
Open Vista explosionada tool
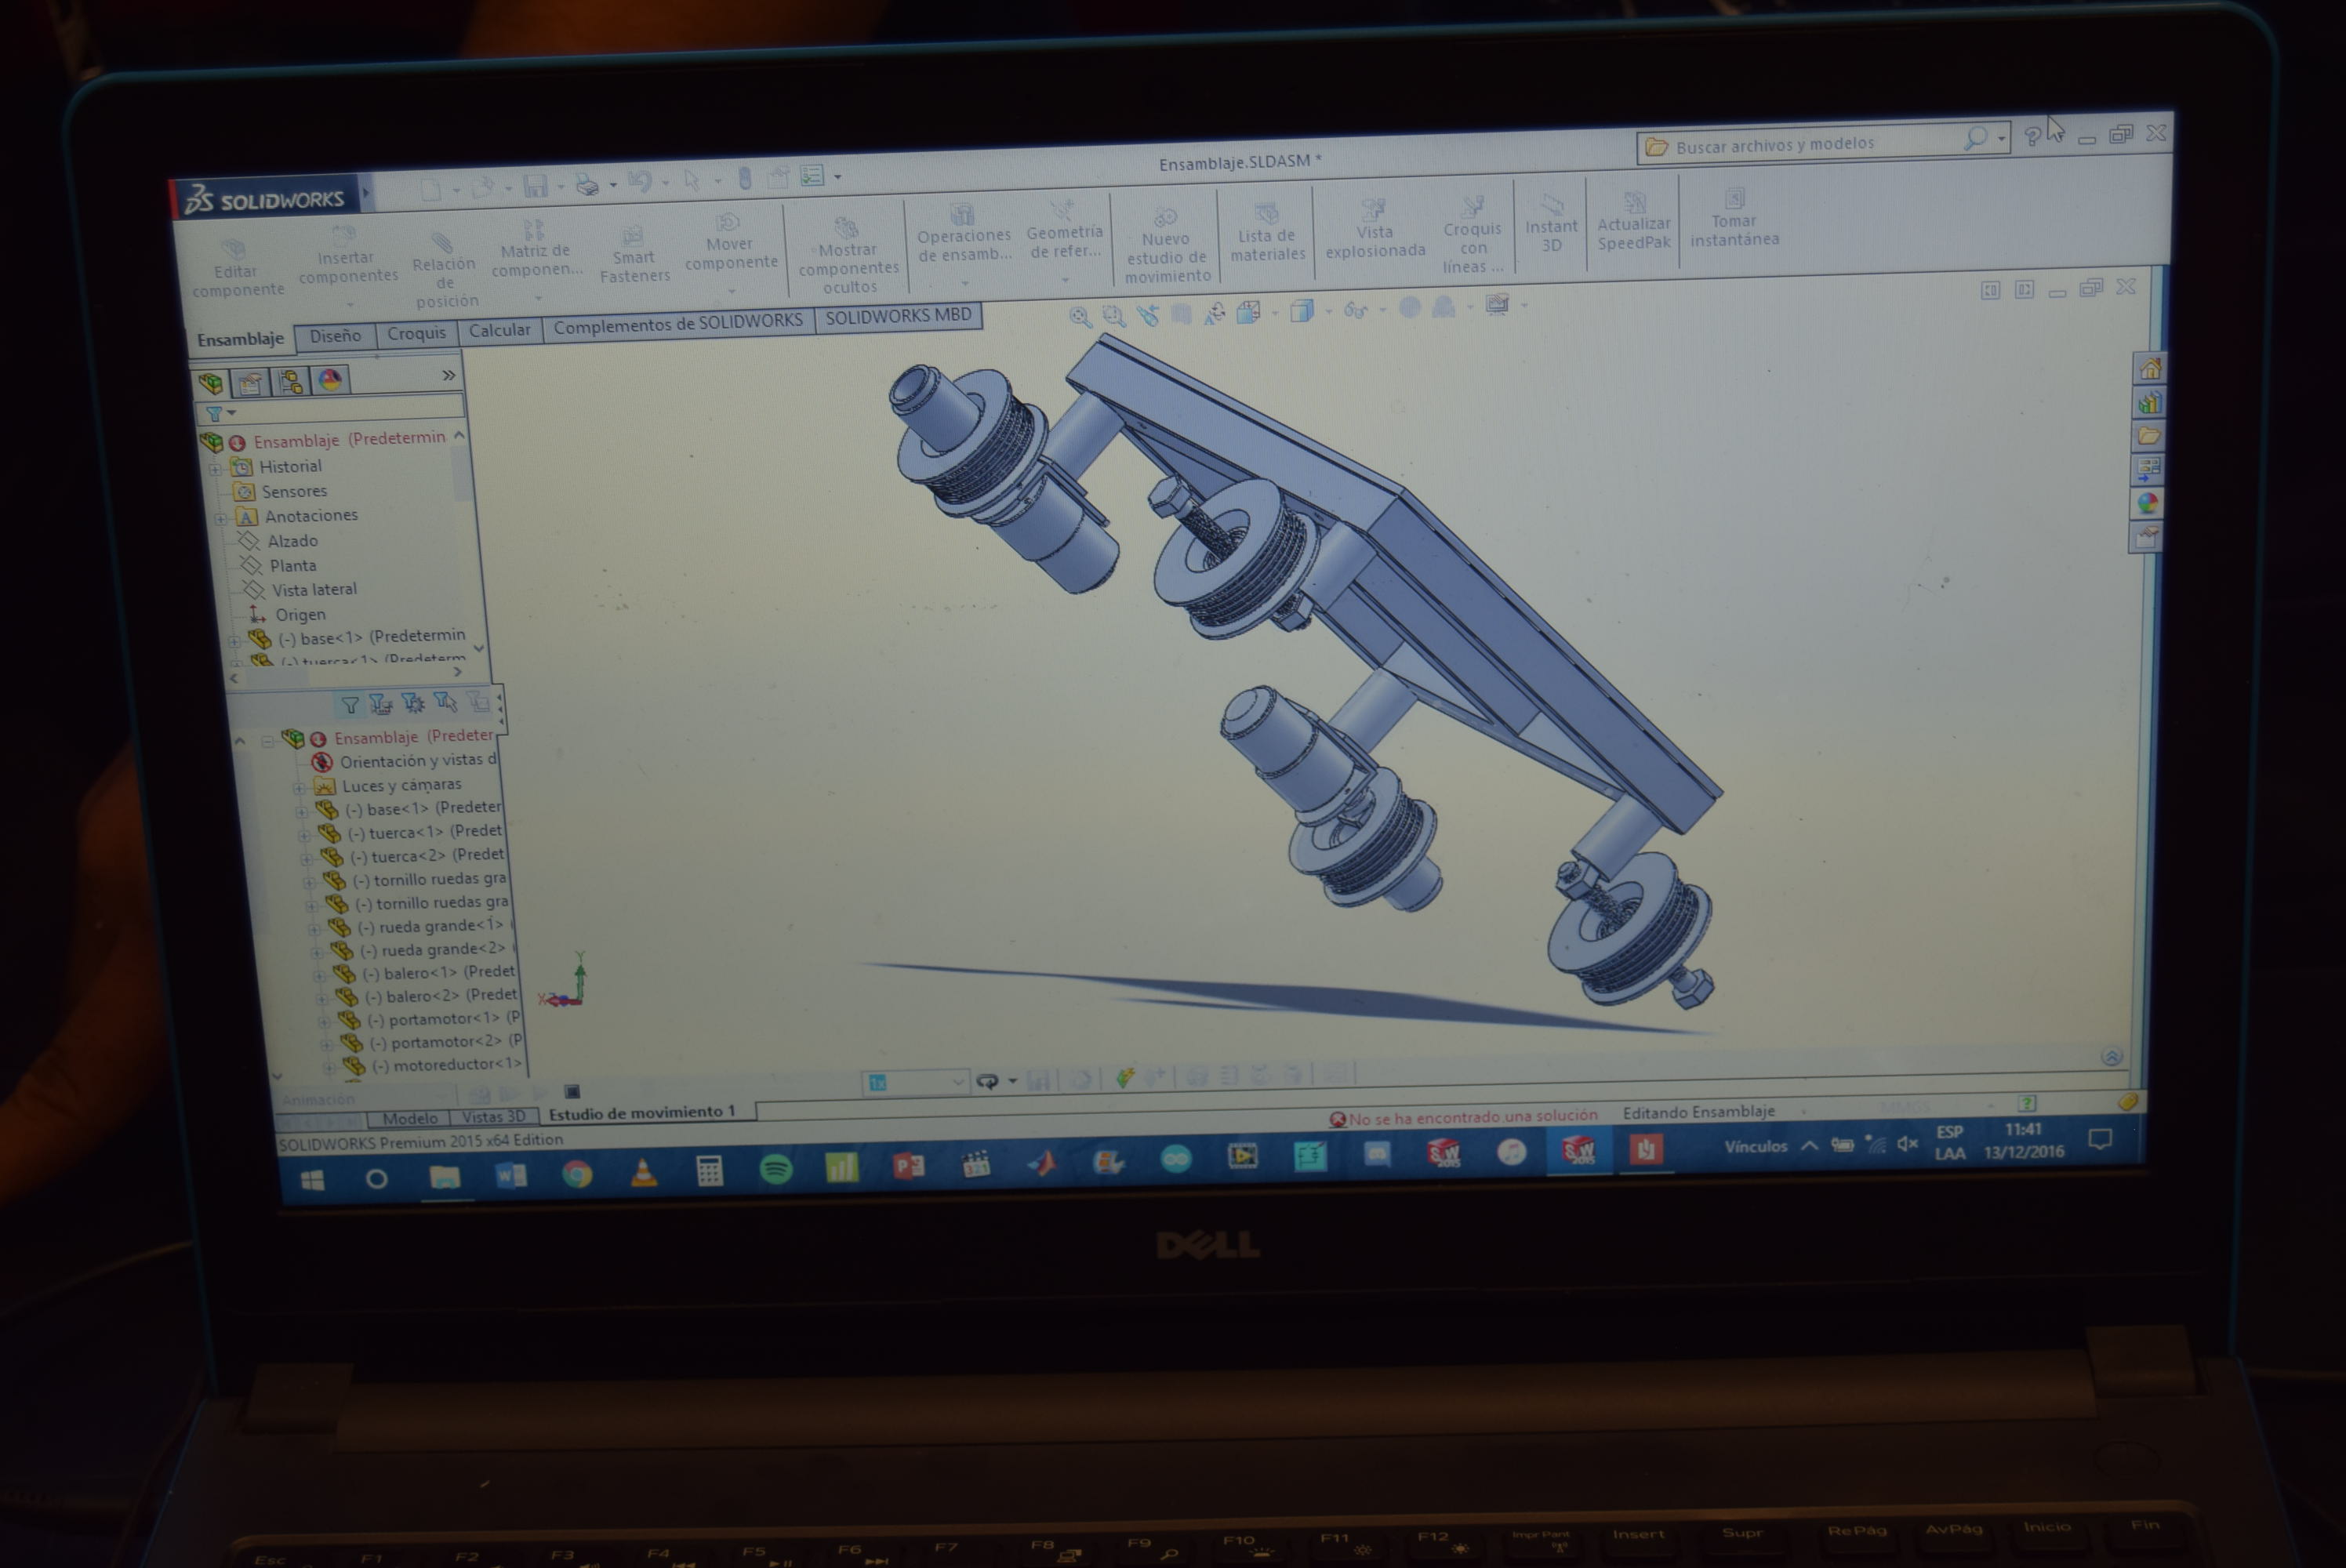pyautogui.click(x=1374, y=232)
